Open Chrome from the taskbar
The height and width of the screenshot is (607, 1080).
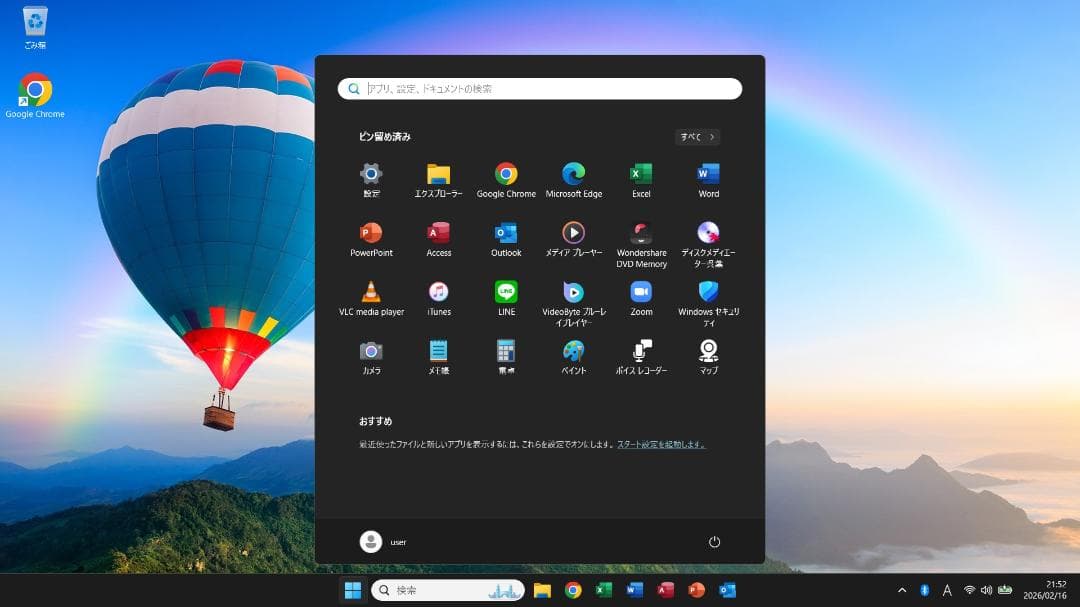pyautogui.click(x=573, y=590)
